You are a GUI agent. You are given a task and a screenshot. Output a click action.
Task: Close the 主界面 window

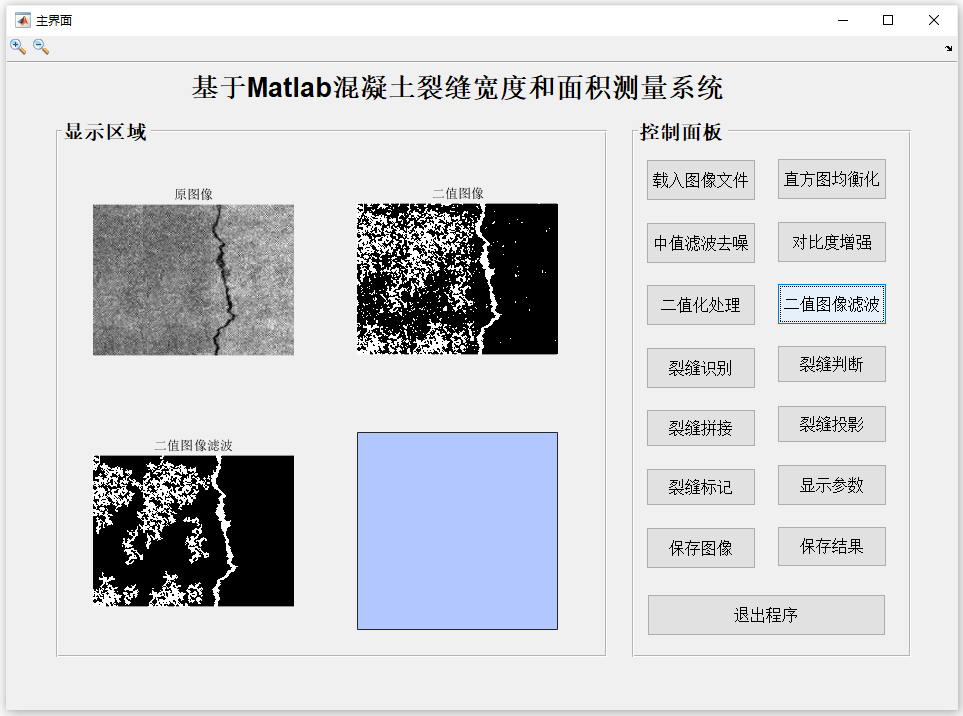[x=934, y=20]
